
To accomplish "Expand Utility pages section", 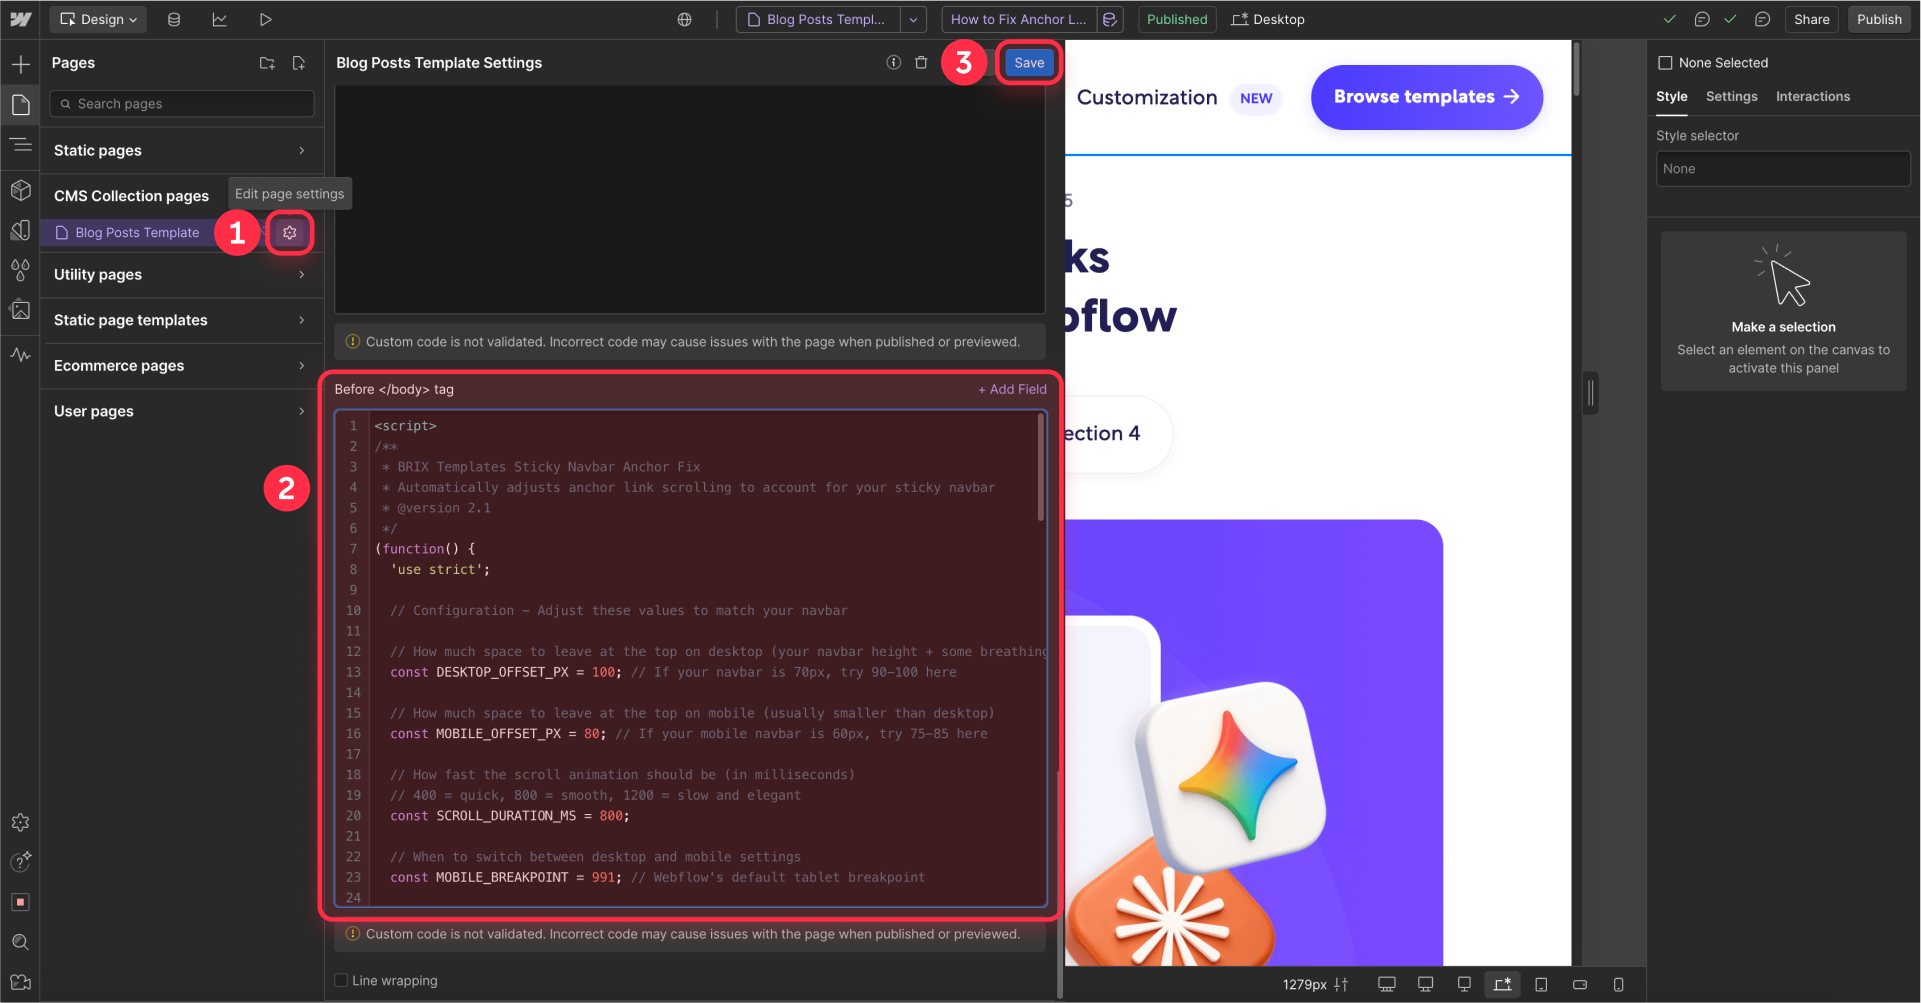I will coord(181,274).
